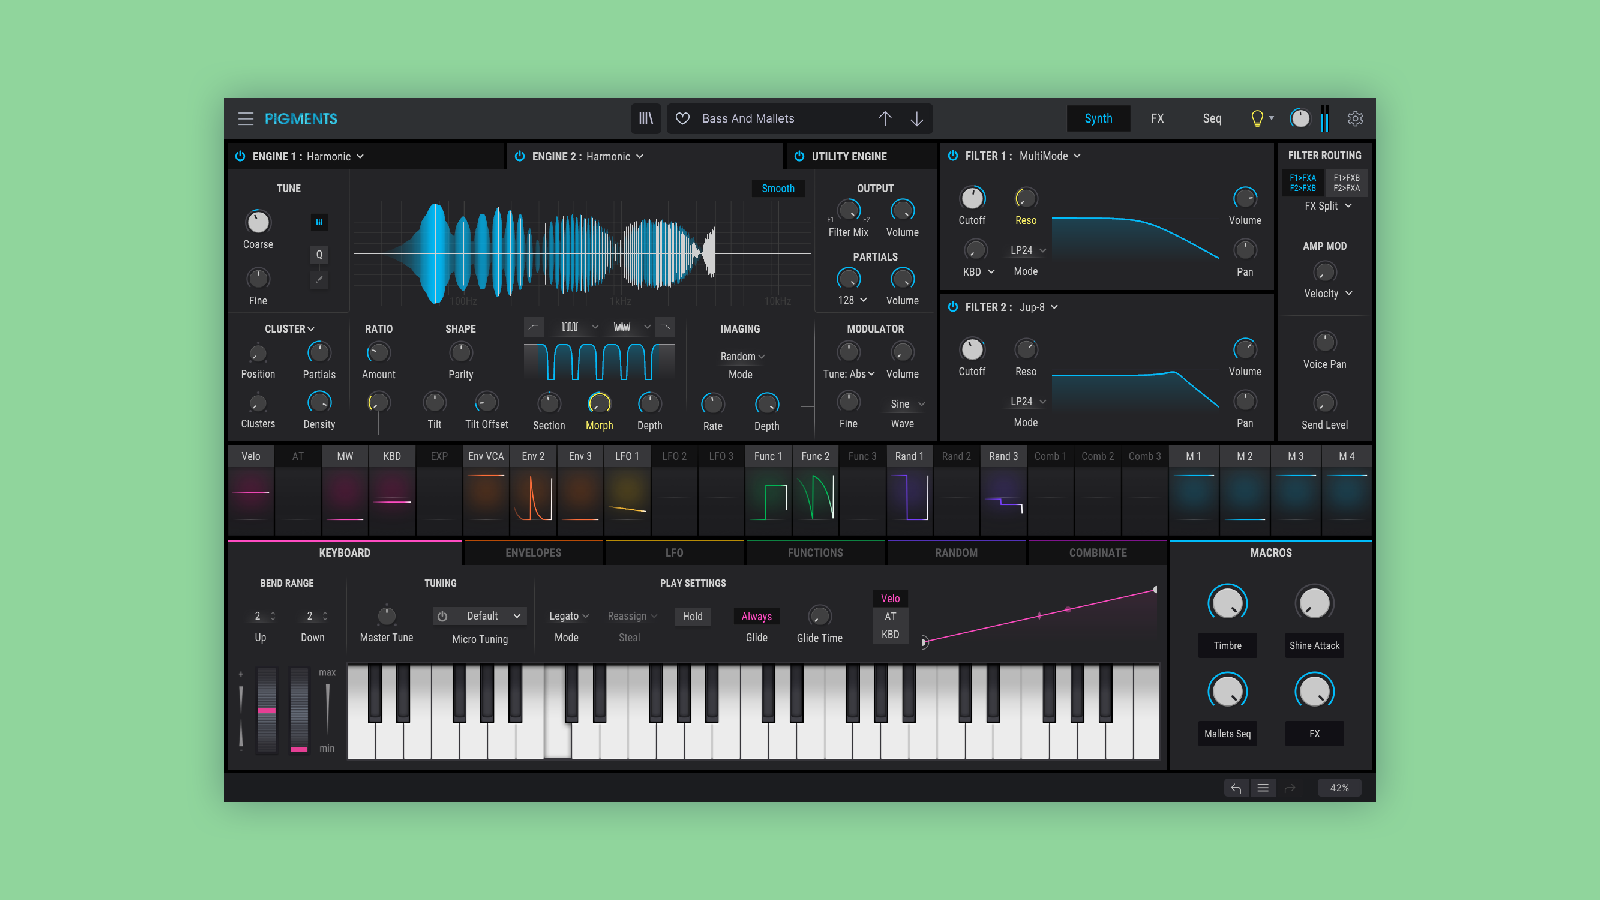
Task: Open the LFO tab
Action: click(674, 552)
